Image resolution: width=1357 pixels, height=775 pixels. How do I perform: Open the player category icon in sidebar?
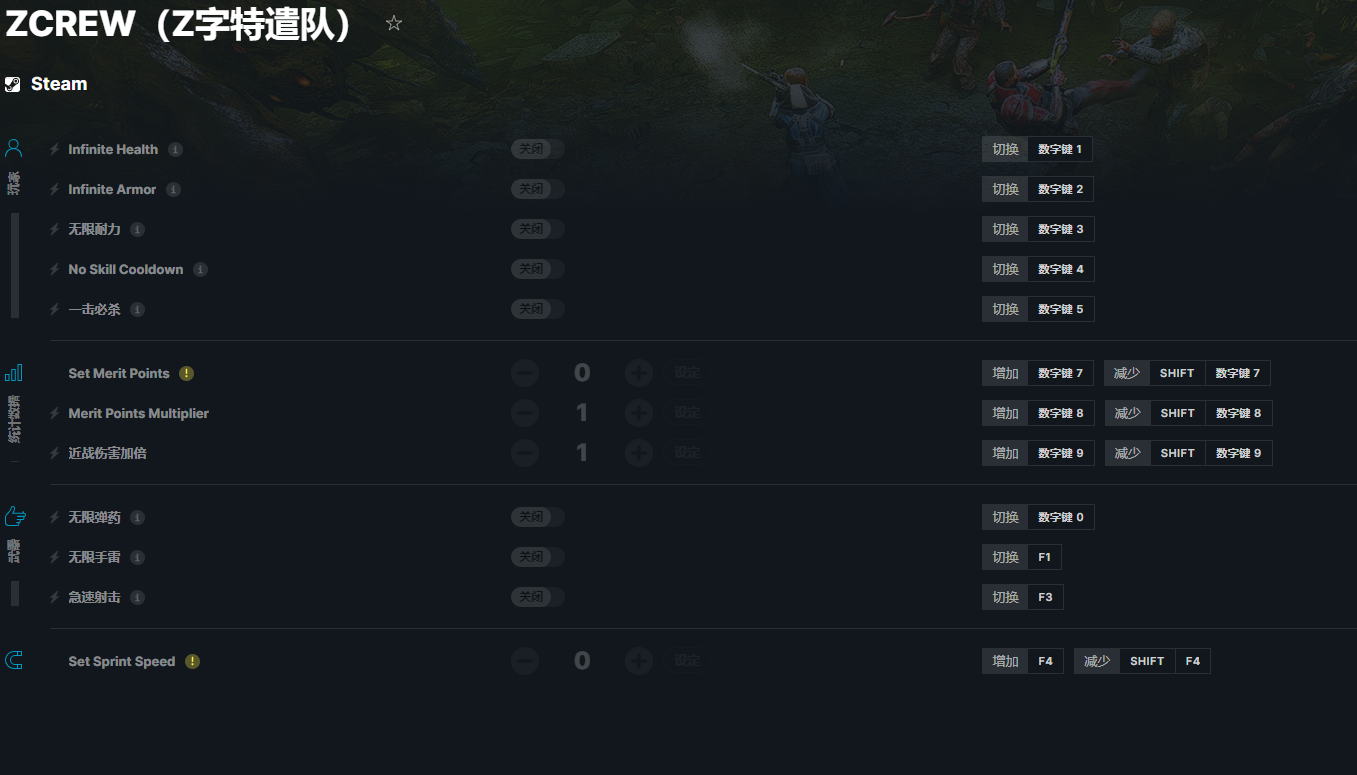click(x=14, y=149)
